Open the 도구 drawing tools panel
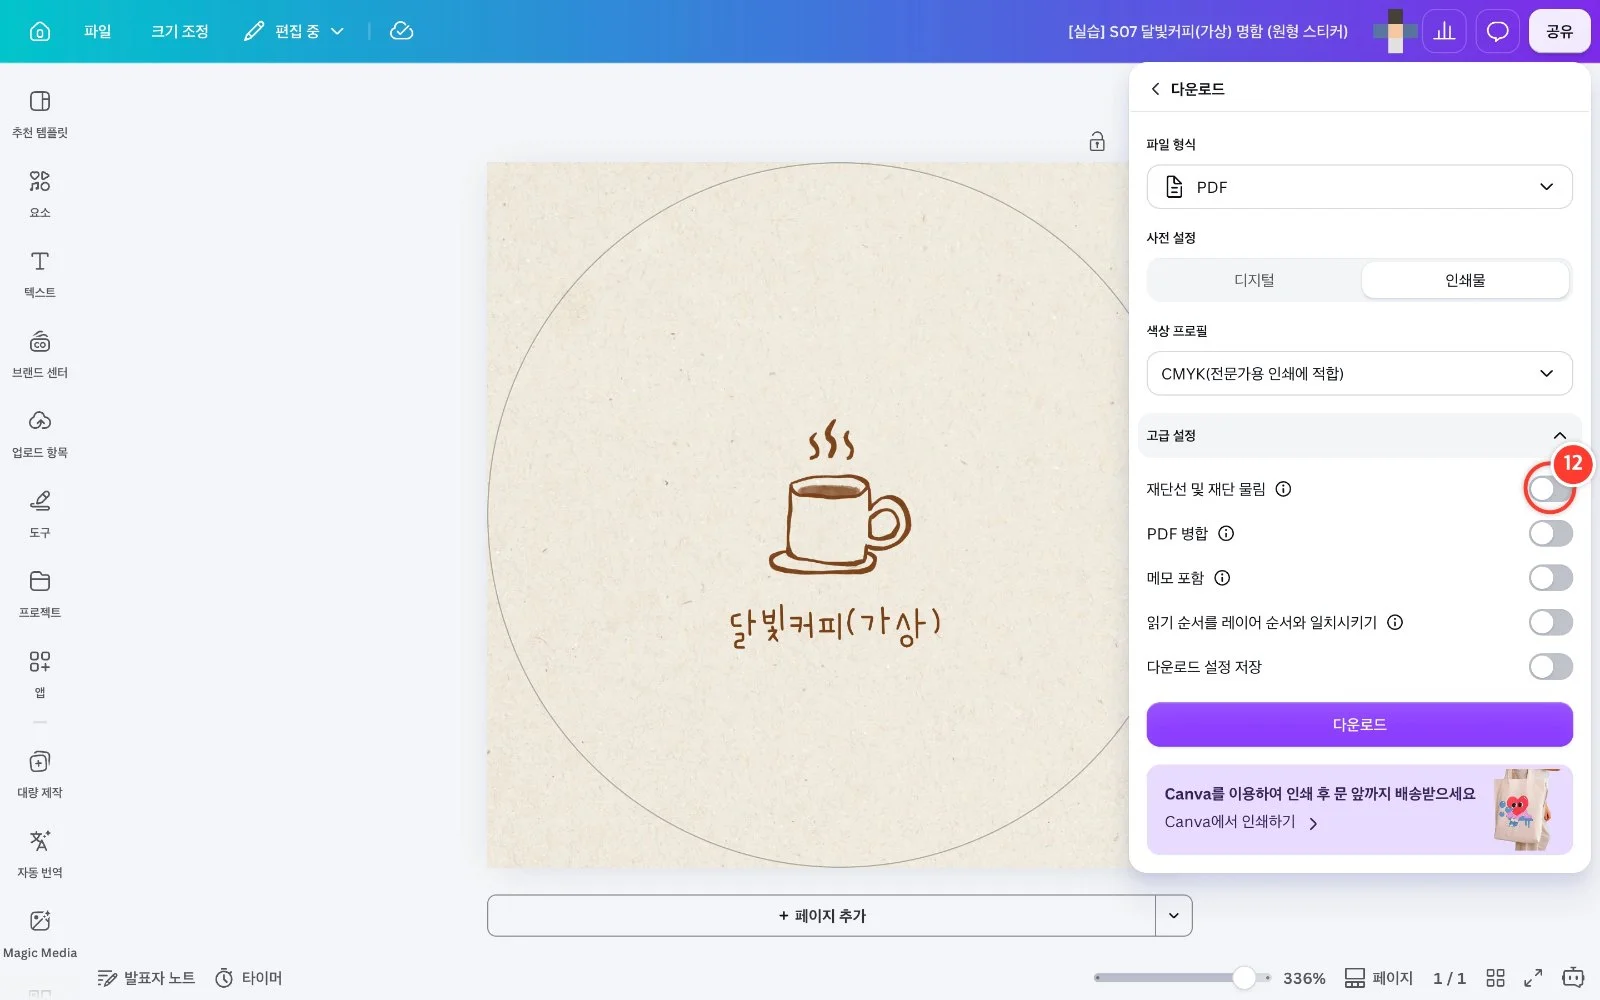1600x1000 pixels. click(40, 514)
